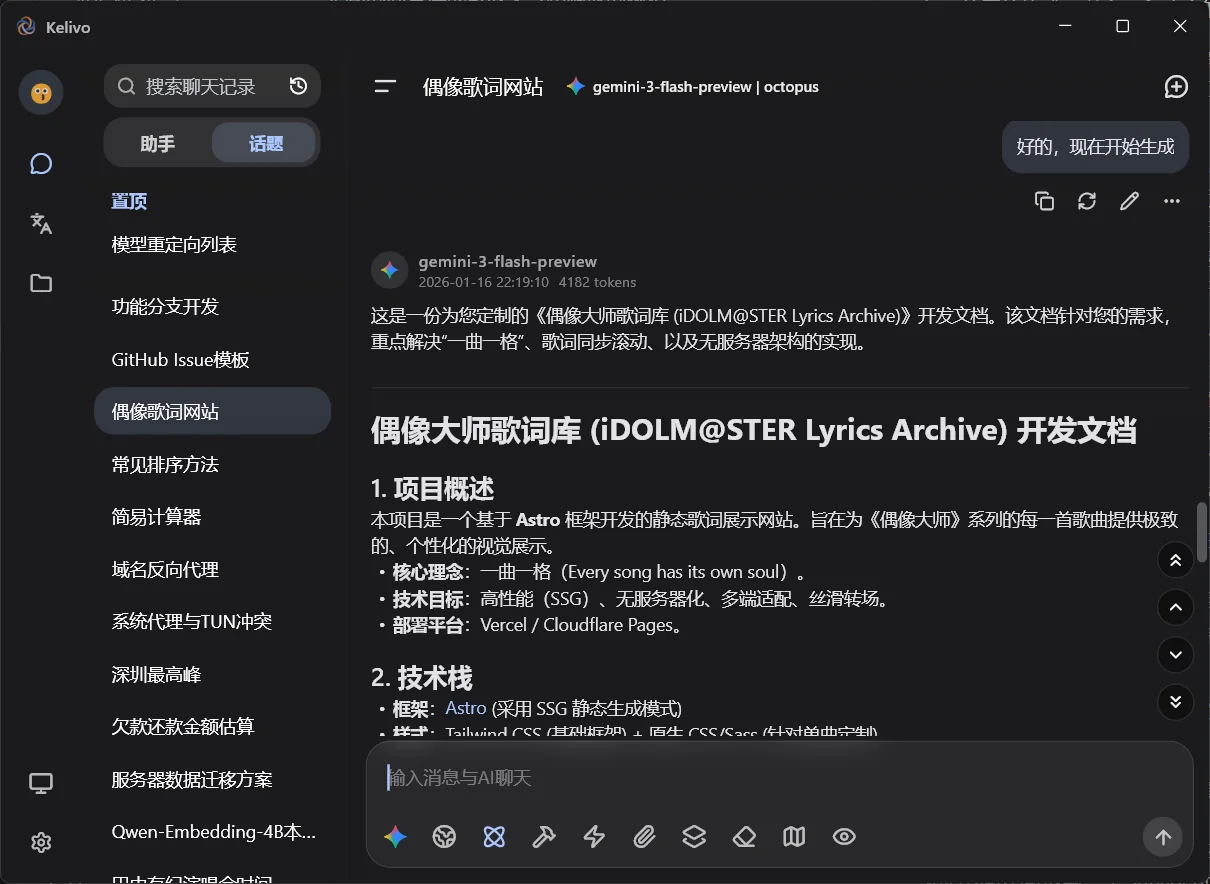The image size is (1210, 884).
Task: Open the Astro hyperlink in 技术栈 section
Action: point(465,708)
